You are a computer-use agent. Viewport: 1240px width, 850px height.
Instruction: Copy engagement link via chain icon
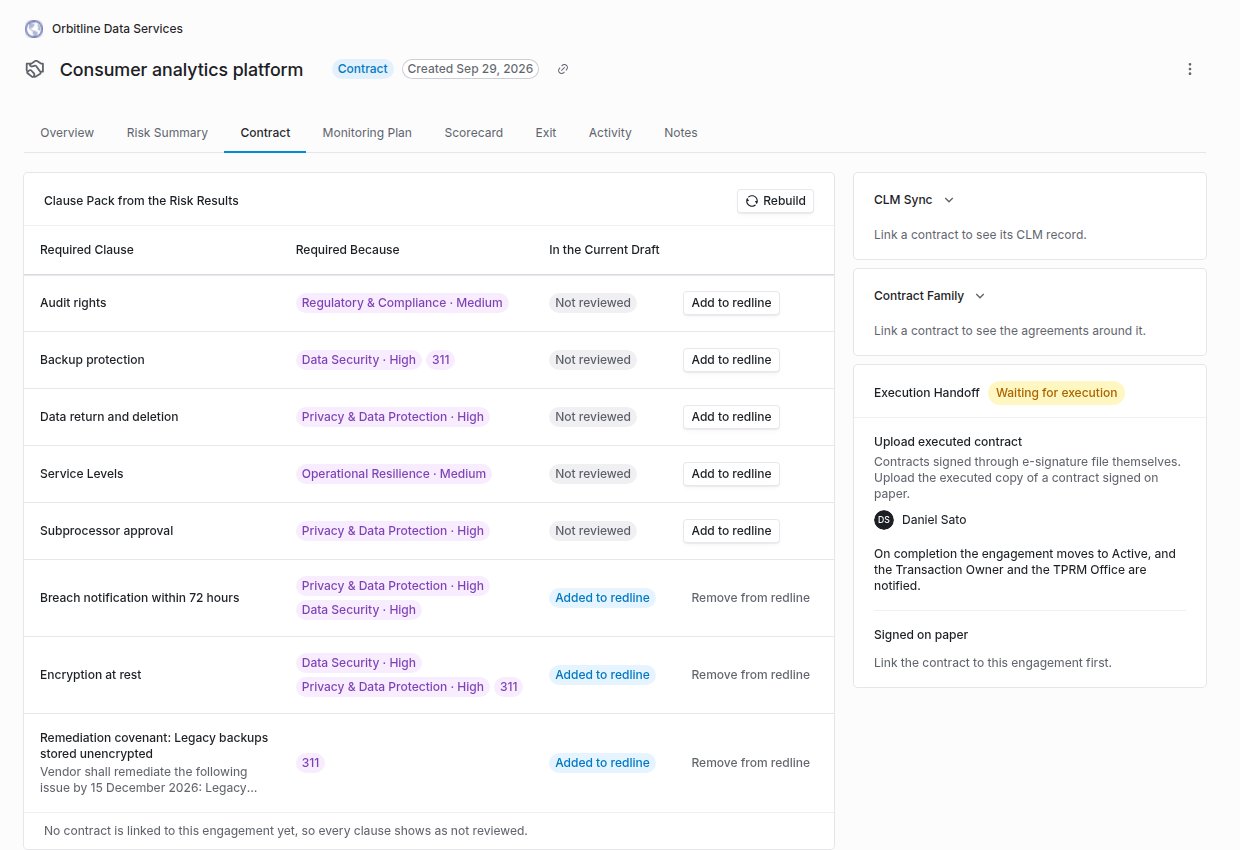point(563,69)
